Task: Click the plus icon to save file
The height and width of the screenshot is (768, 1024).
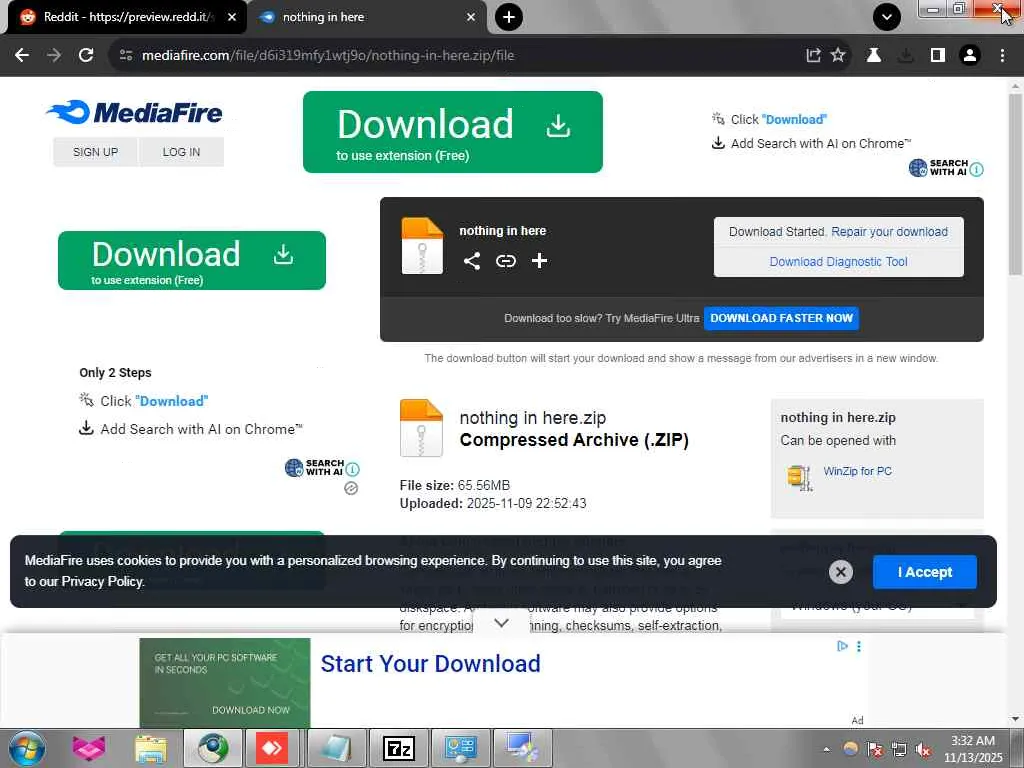Action: click(x=539, y=261)
